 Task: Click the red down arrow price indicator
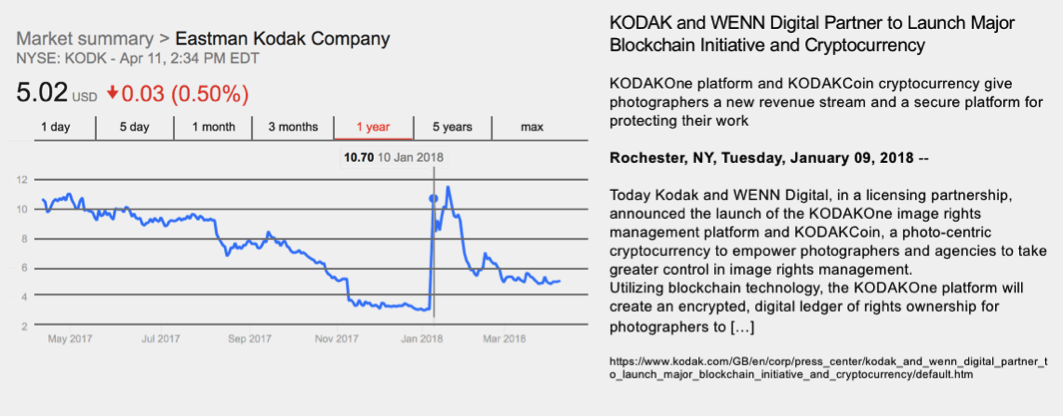pos(113,94)
